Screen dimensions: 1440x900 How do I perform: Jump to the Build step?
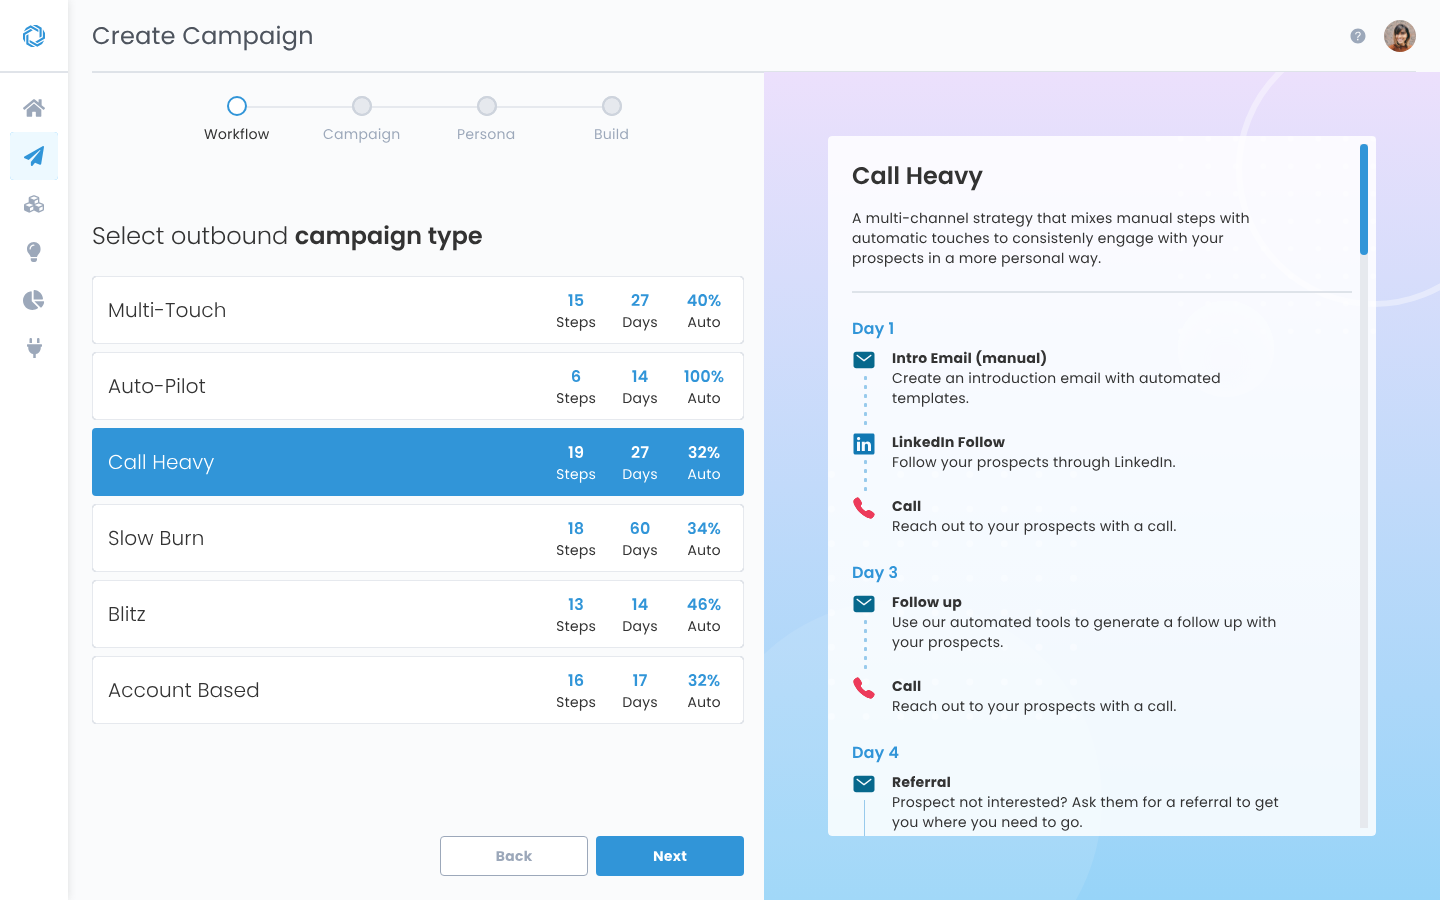point(612,106)
